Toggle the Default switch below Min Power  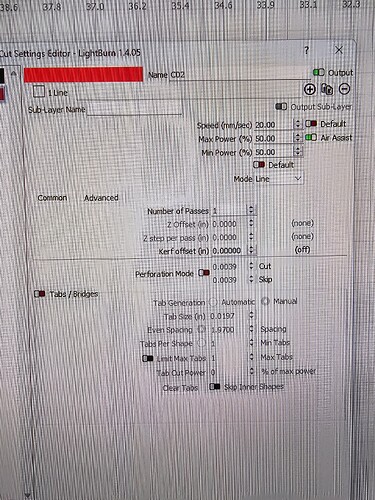click(x=259, y=165)
